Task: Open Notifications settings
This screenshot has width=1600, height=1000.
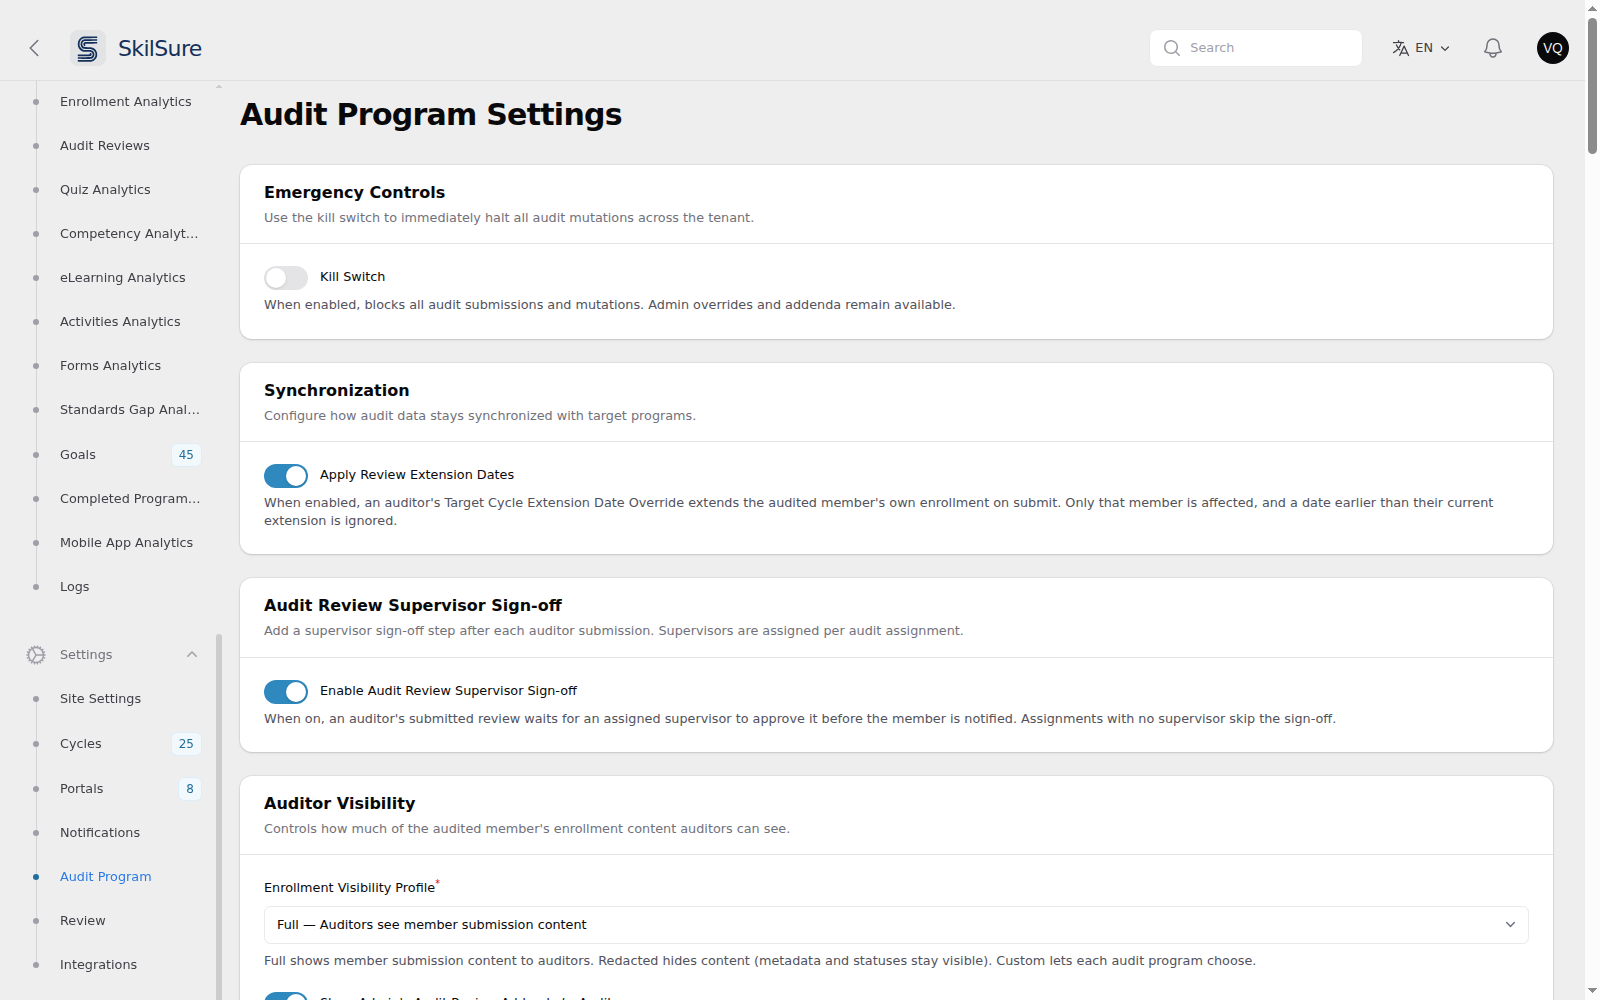Action: pos(100,833)
